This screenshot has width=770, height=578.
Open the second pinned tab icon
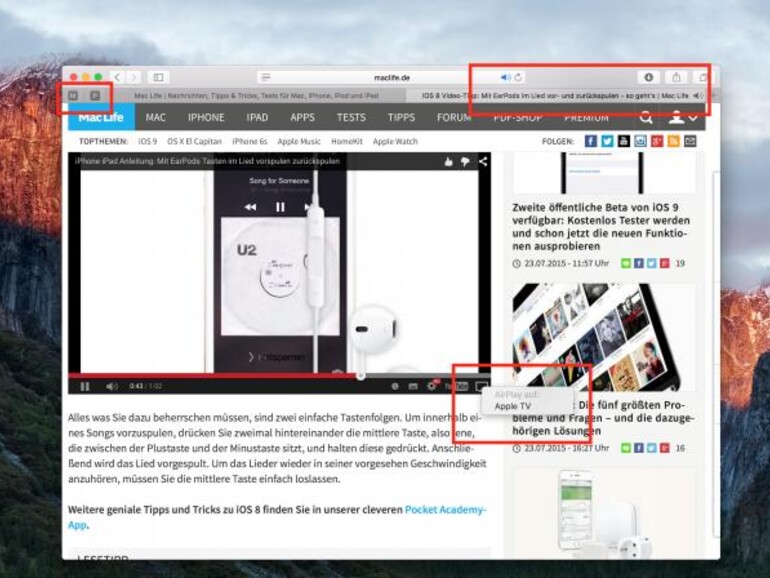tap(95, 95)
